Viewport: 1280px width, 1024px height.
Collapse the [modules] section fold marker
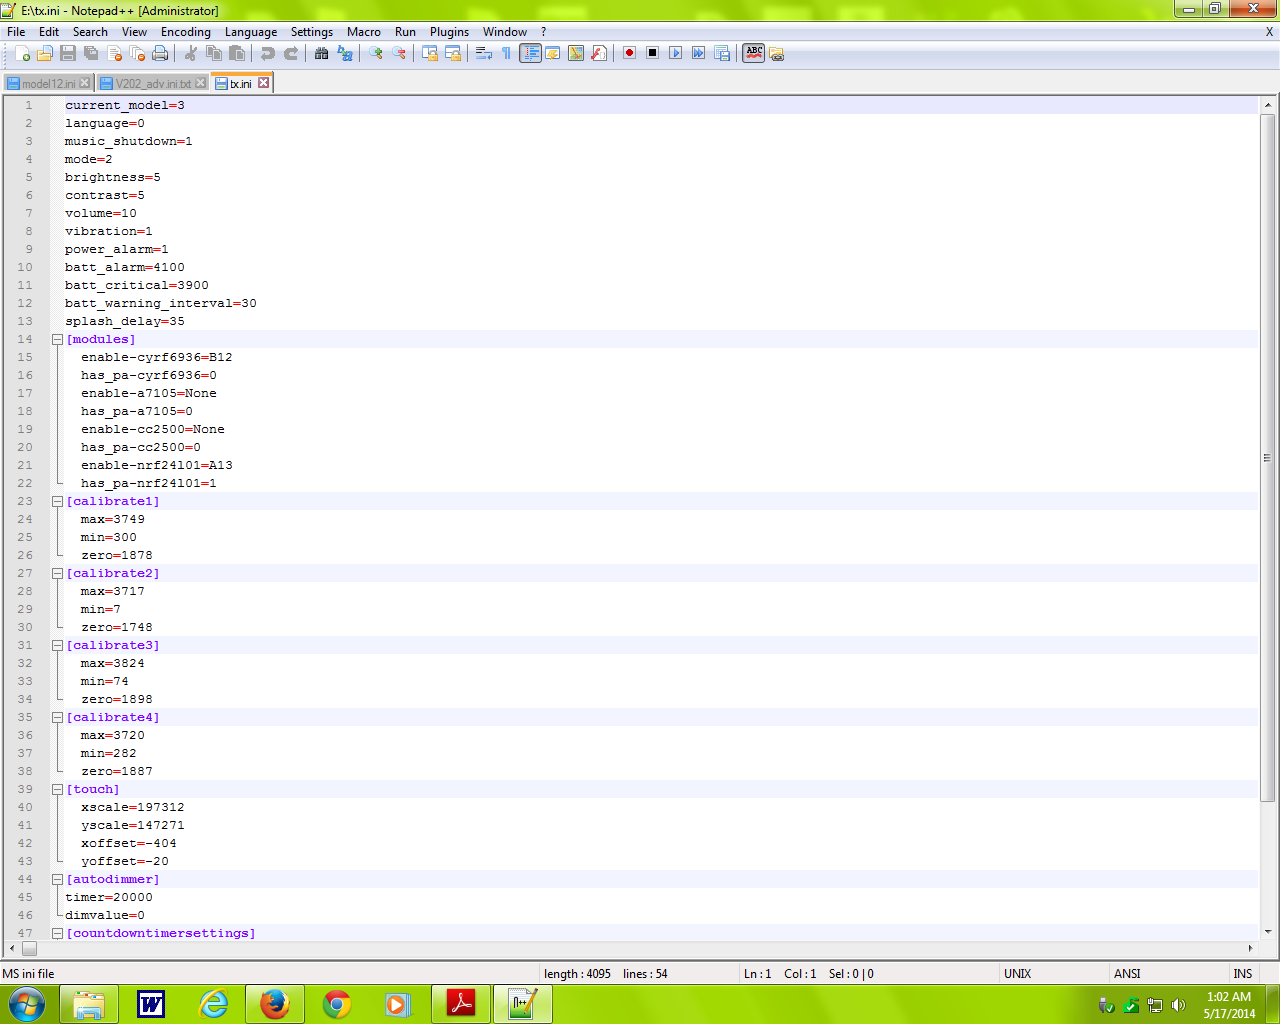(x=57, y=340)
